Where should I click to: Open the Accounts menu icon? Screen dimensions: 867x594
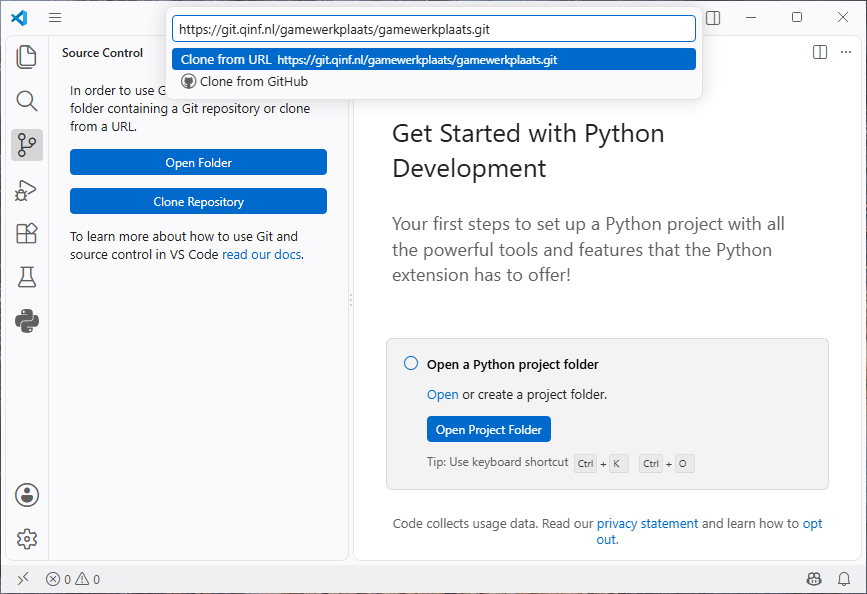(x=27, y=495)
